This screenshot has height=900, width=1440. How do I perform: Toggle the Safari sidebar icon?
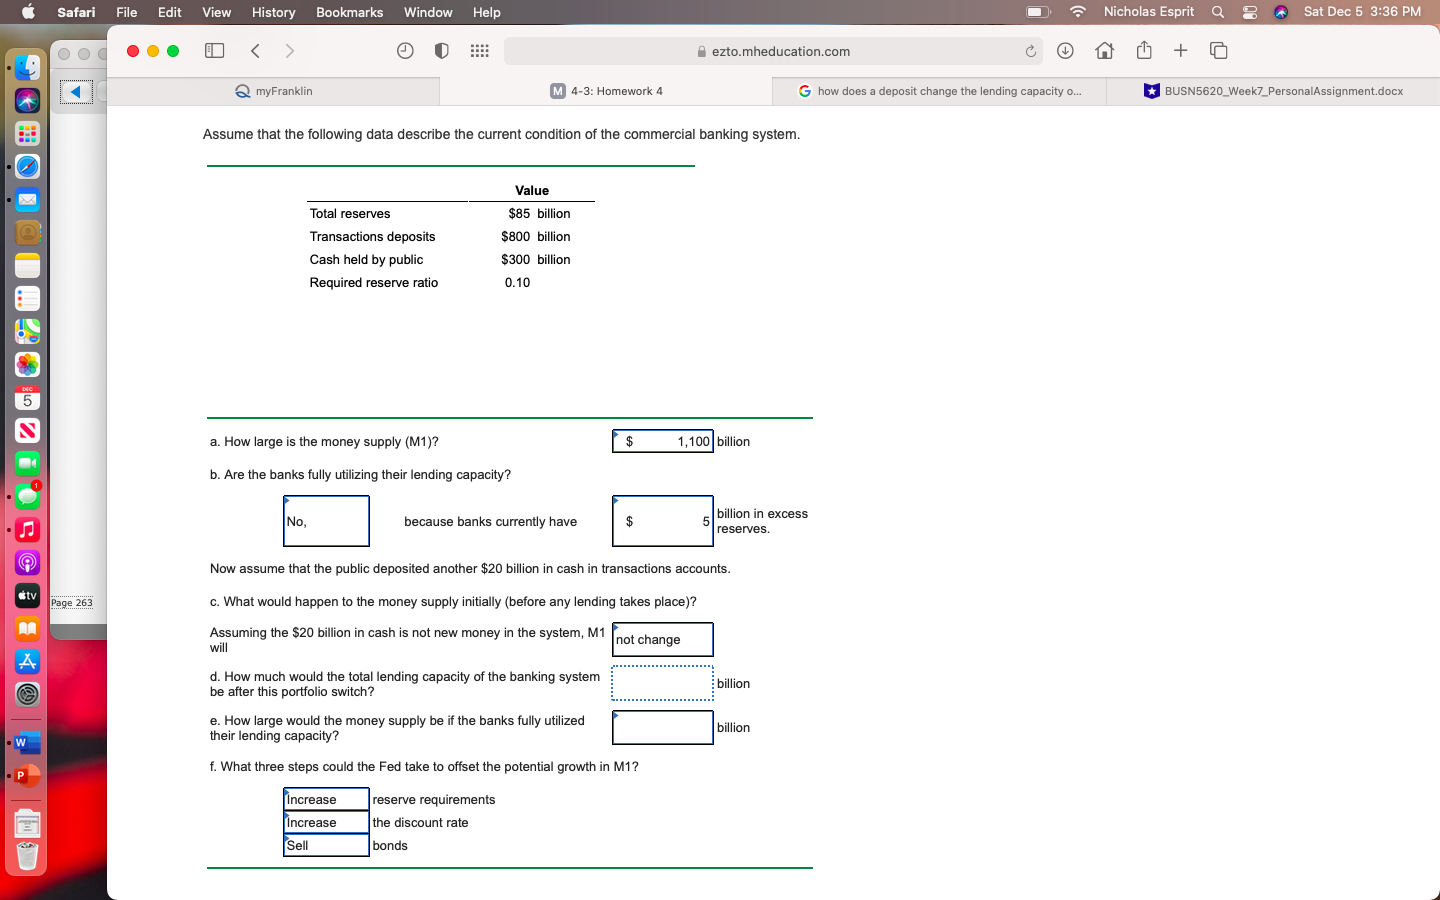tap(214, 50)
